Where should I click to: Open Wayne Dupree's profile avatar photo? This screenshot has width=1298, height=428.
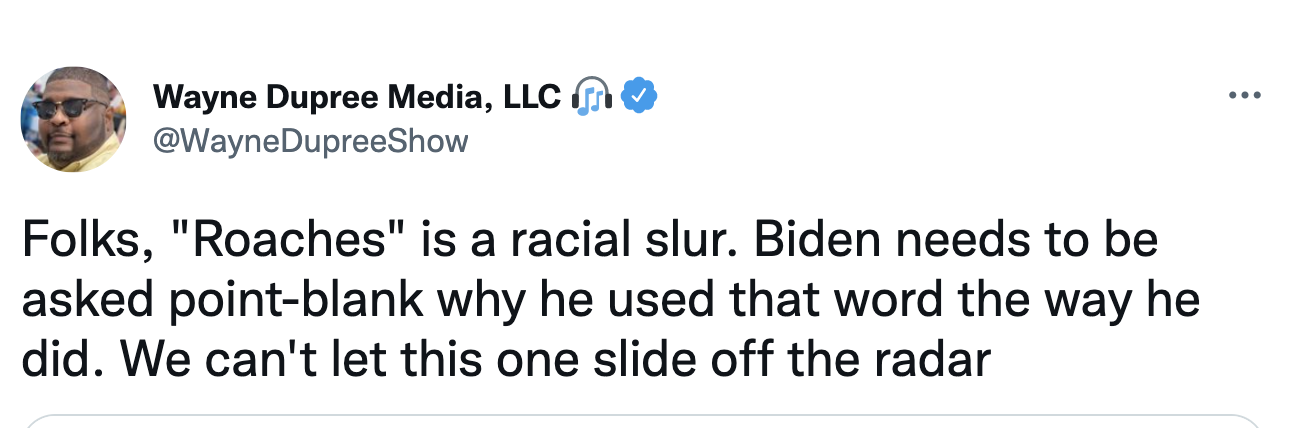pos(73,119)
